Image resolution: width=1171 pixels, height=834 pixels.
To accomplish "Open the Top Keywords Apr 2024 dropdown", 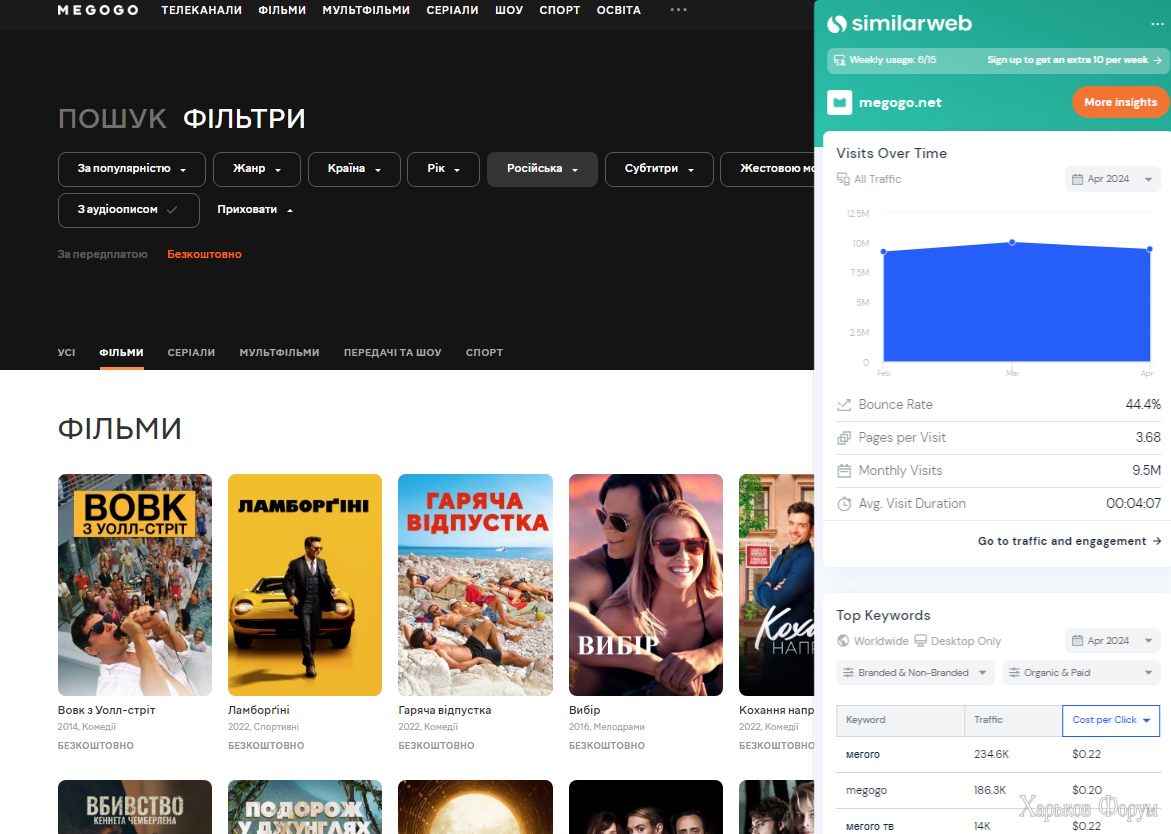I will 1113,641.
